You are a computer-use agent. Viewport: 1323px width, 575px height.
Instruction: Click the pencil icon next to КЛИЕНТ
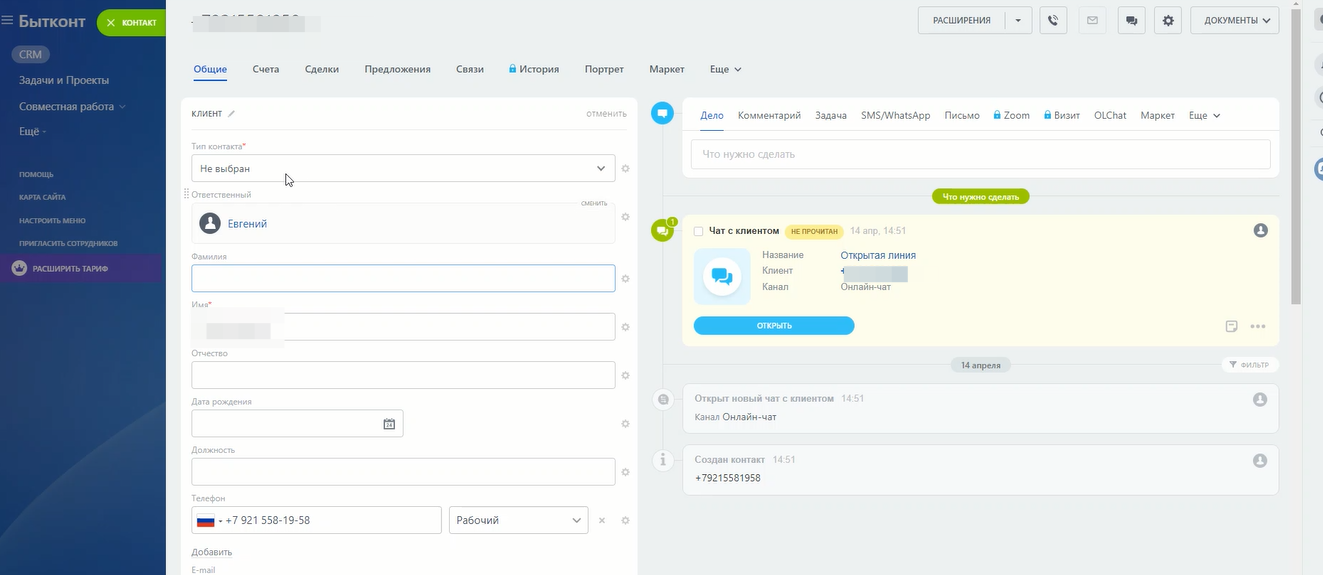tap(232, 114)
